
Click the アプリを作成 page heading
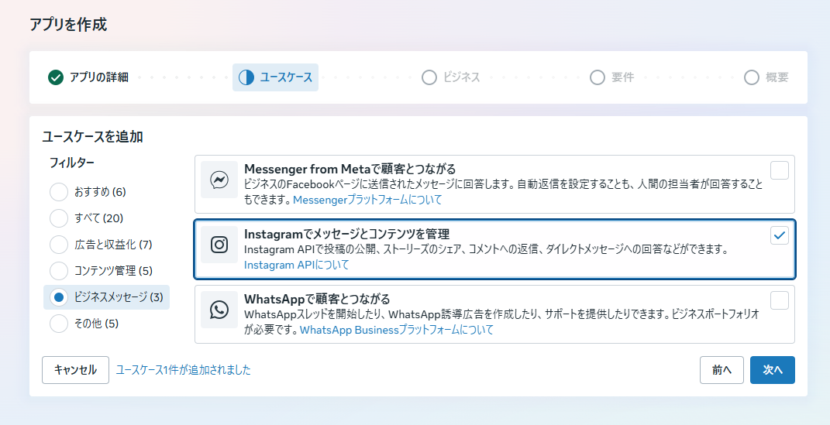(68, 25)
